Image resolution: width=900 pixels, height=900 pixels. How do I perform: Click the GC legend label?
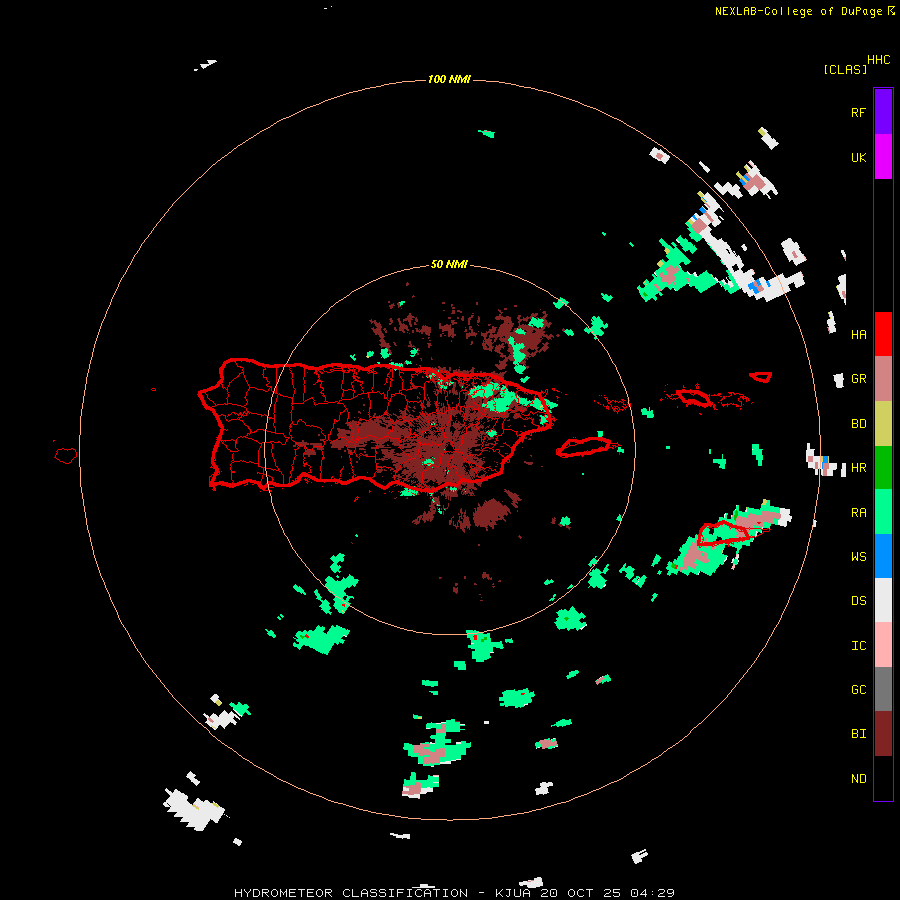click(858, 689)
